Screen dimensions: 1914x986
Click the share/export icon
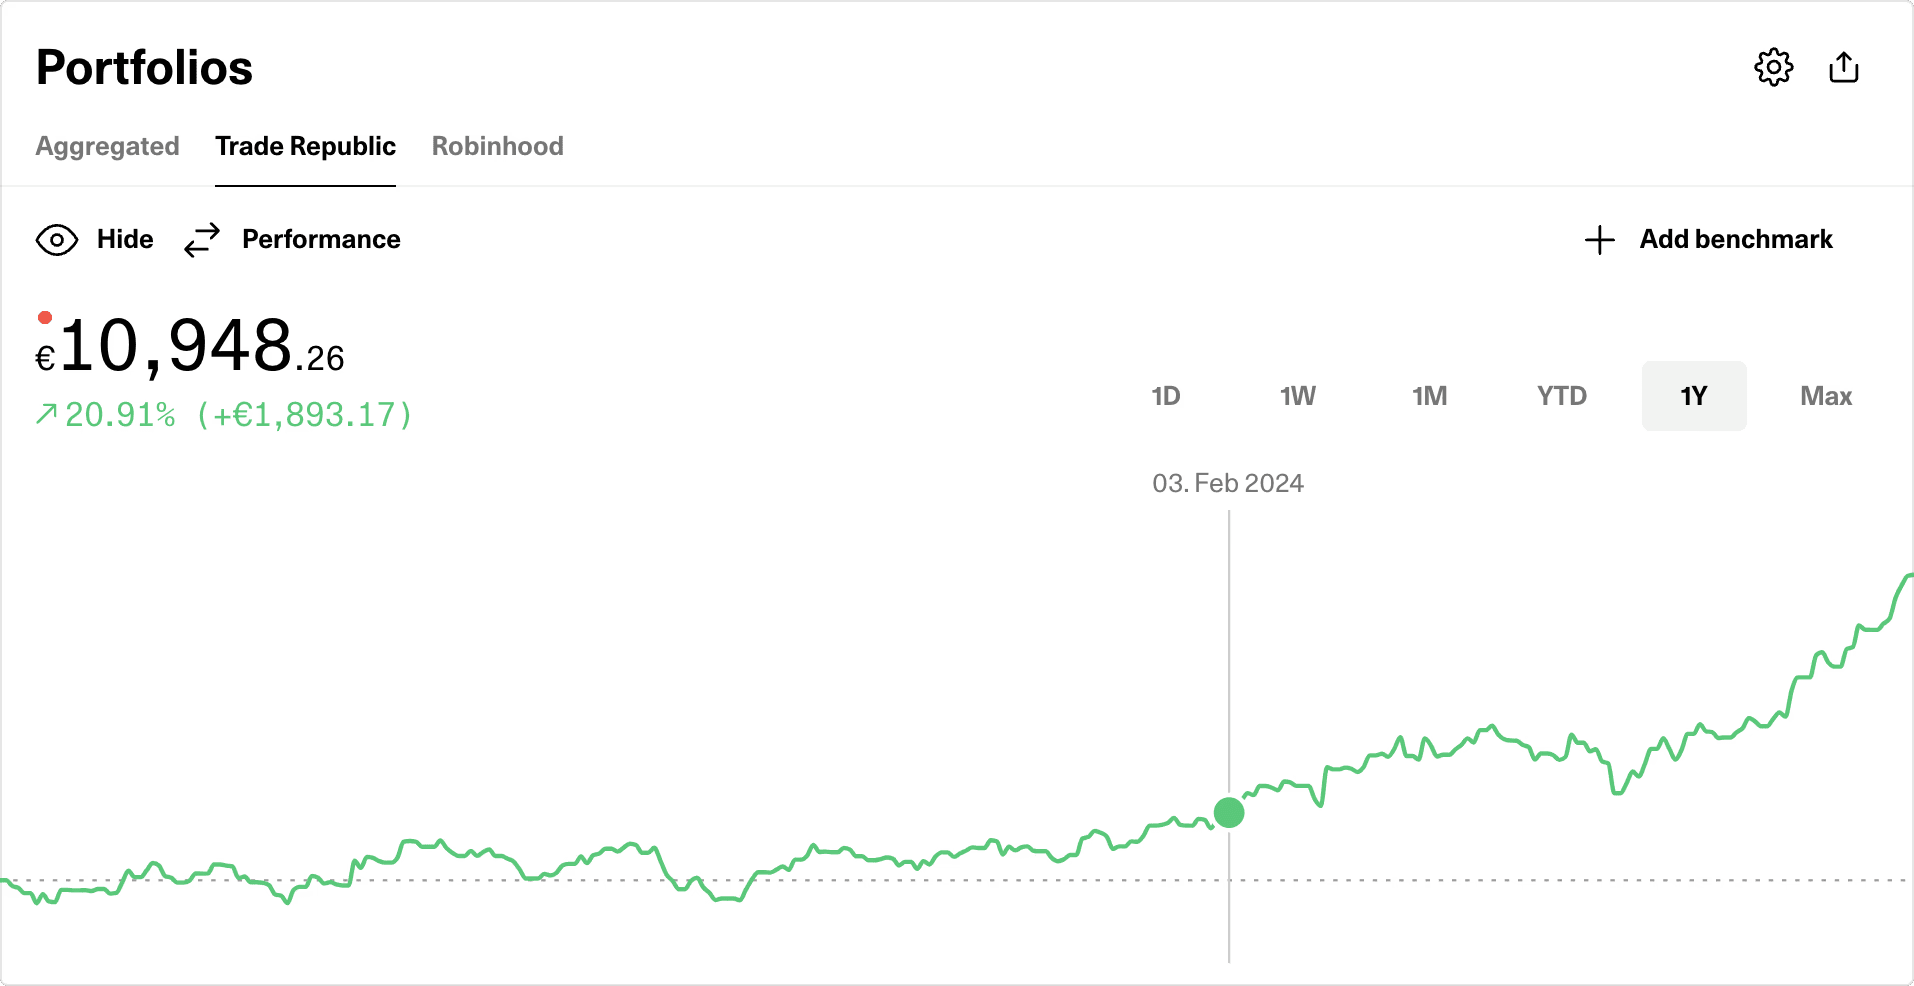[1845, 67]
